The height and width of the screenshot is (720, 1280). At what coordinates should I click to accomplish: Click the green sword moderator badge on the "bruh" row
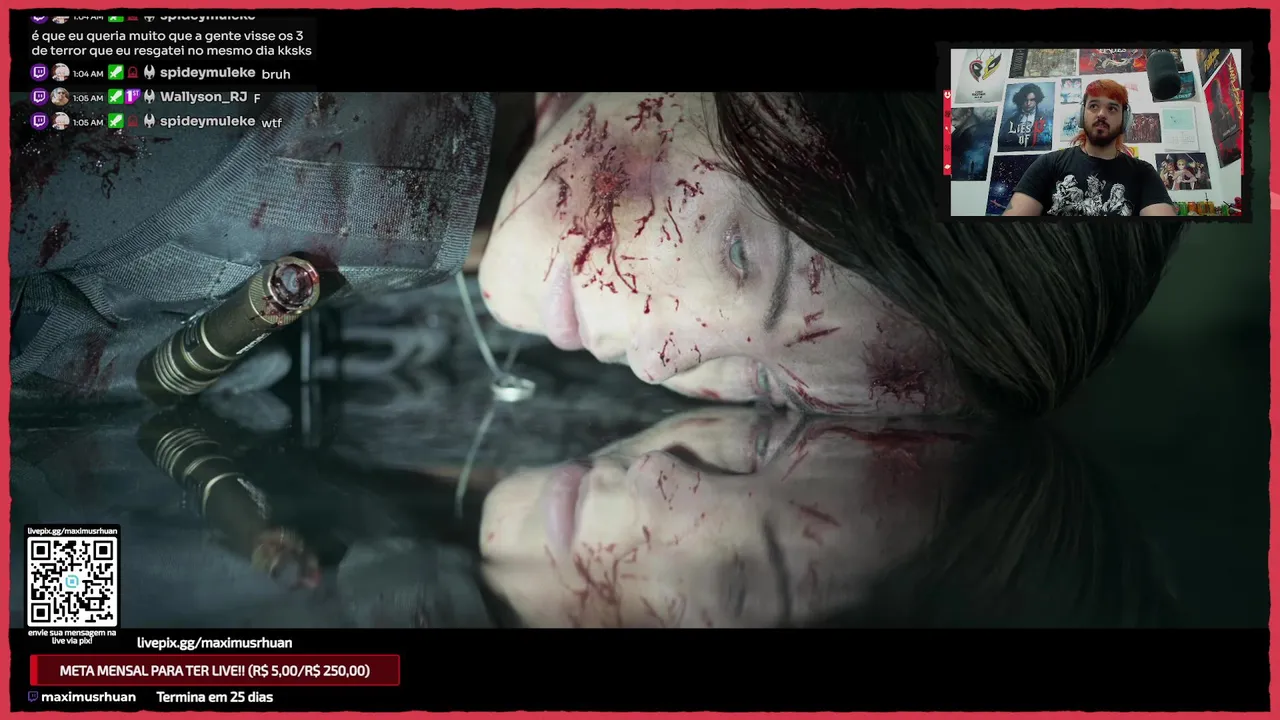[x=116, y=73]
